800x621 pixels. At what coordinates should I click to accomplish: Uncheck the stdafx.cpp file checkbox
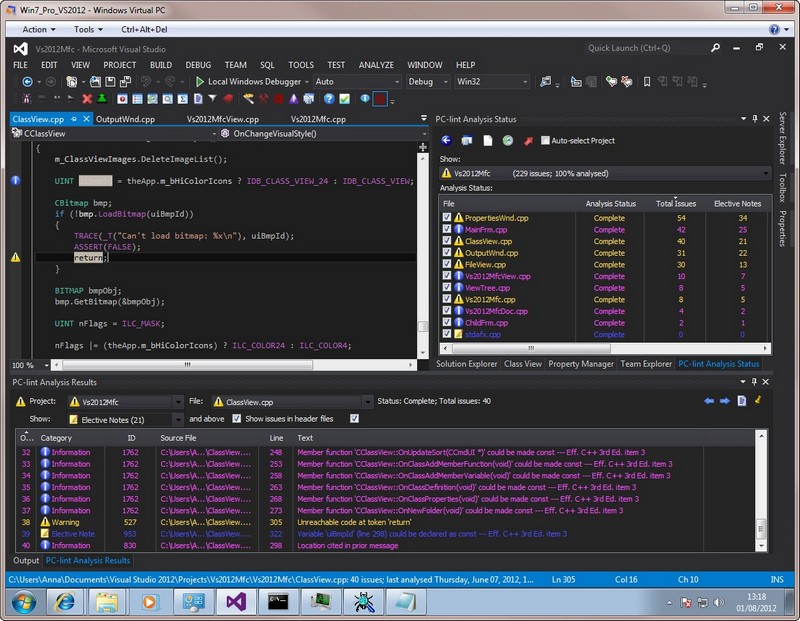click(447, 334)
